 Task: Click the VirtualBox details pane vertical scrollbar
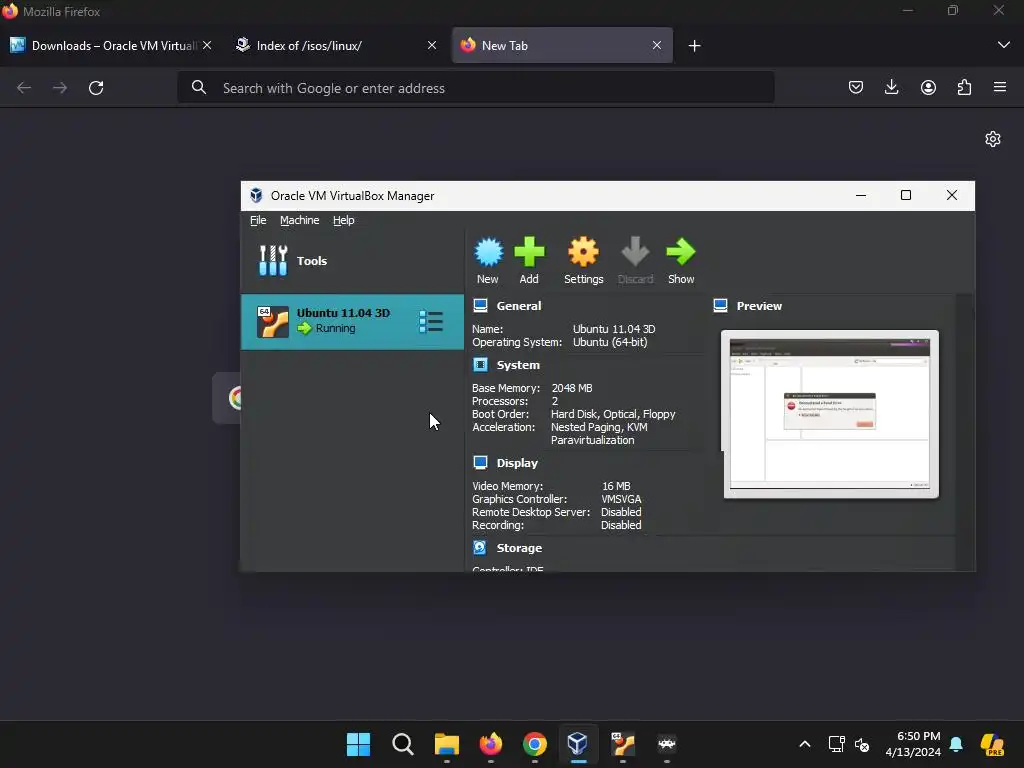(964, 432)
